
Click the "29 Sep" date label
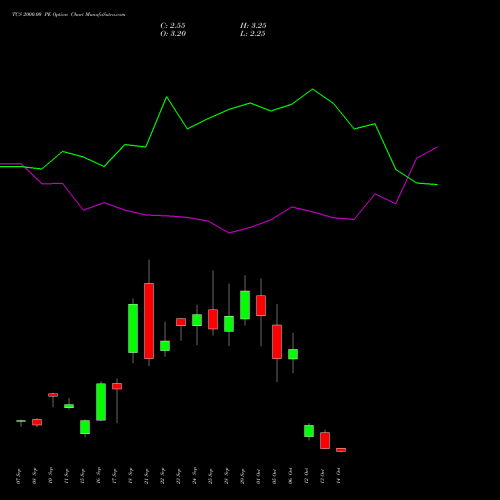[243, 476]
